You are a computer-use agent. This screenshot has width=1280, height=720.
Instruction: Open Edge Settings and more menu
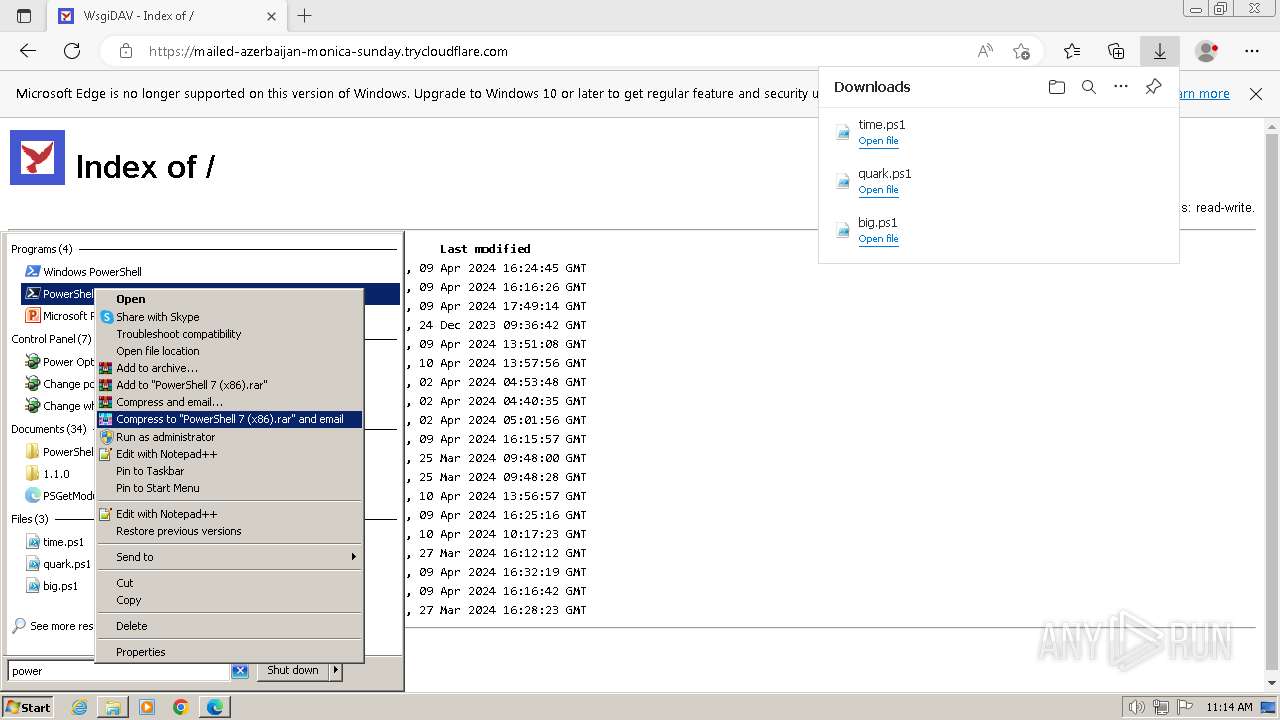pyautogui.click(x=1252, y=51)
